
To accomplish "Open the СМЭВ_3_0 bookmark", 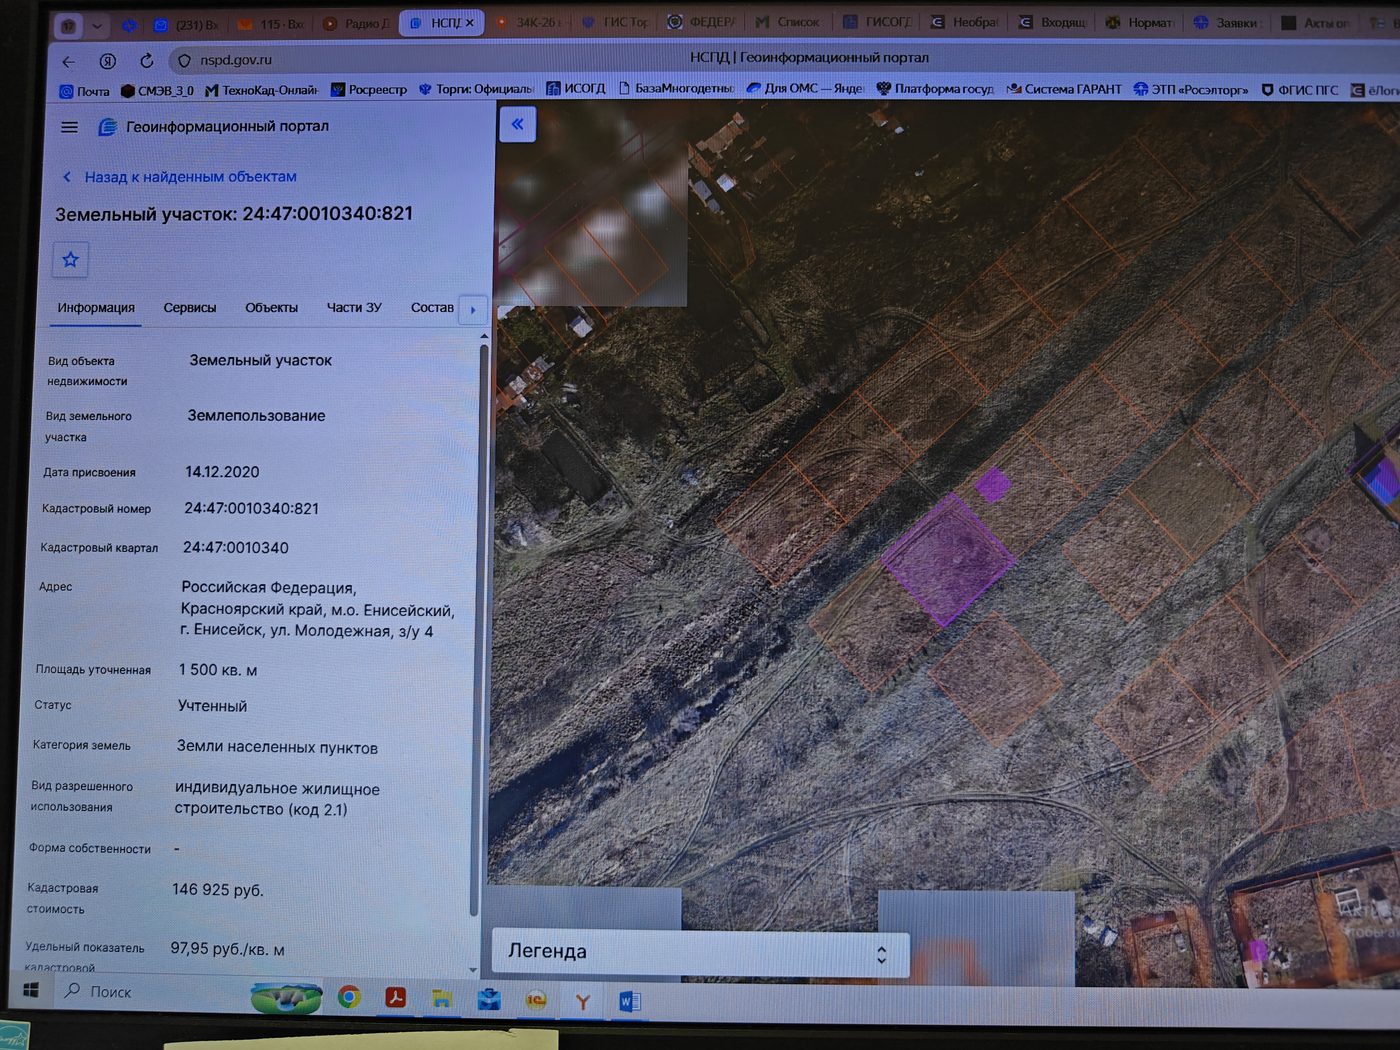I will pyautogui.click(x=157, y=91).
